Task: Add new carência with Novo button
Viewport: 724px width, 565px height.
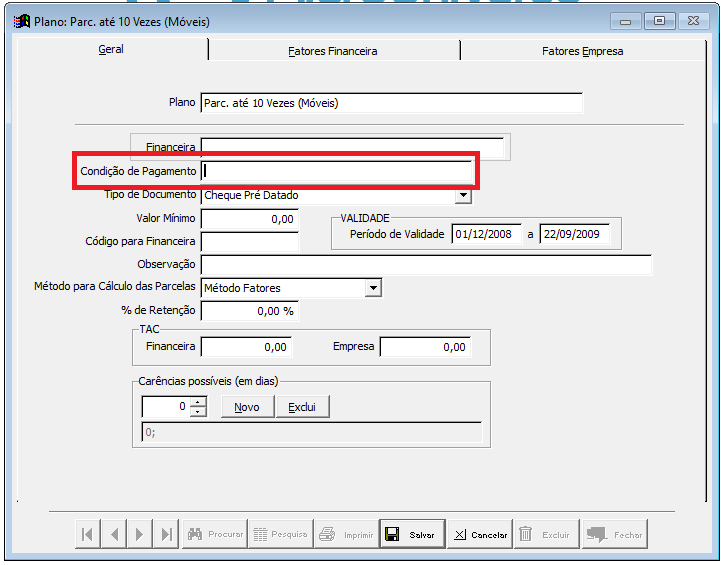Action: click(247, 407)
